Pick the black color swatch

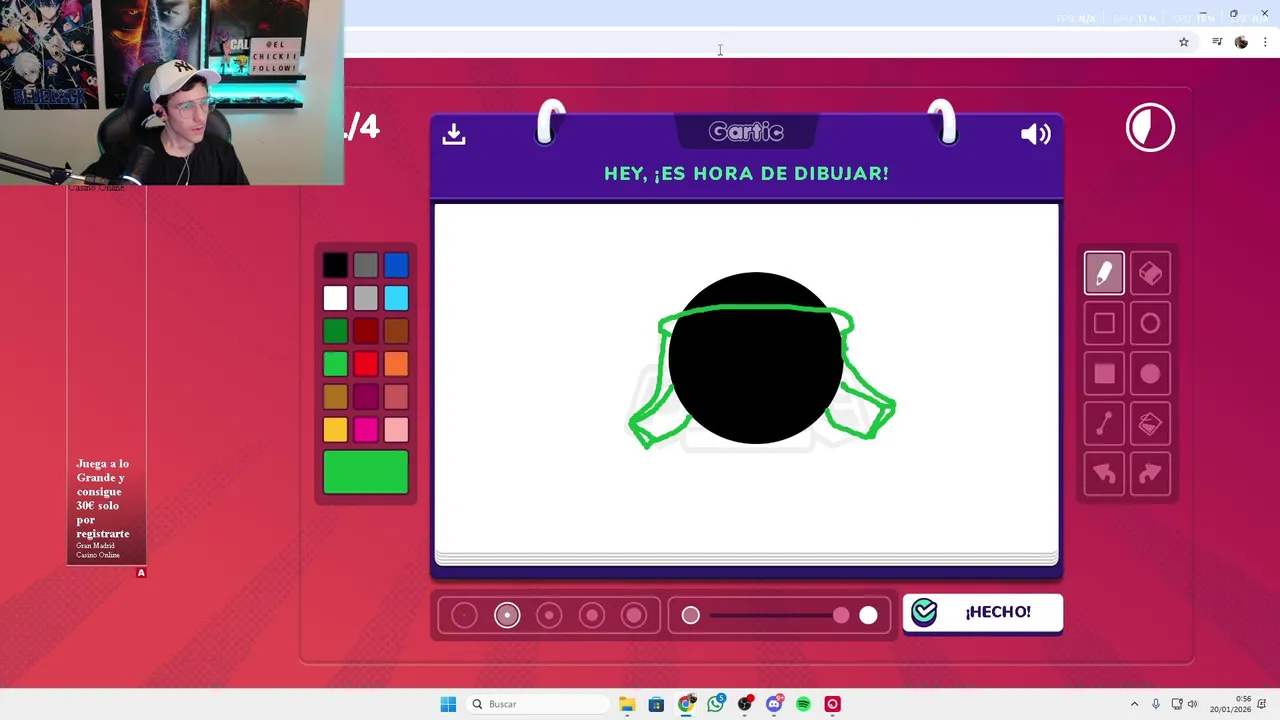[x=335, y=265]
